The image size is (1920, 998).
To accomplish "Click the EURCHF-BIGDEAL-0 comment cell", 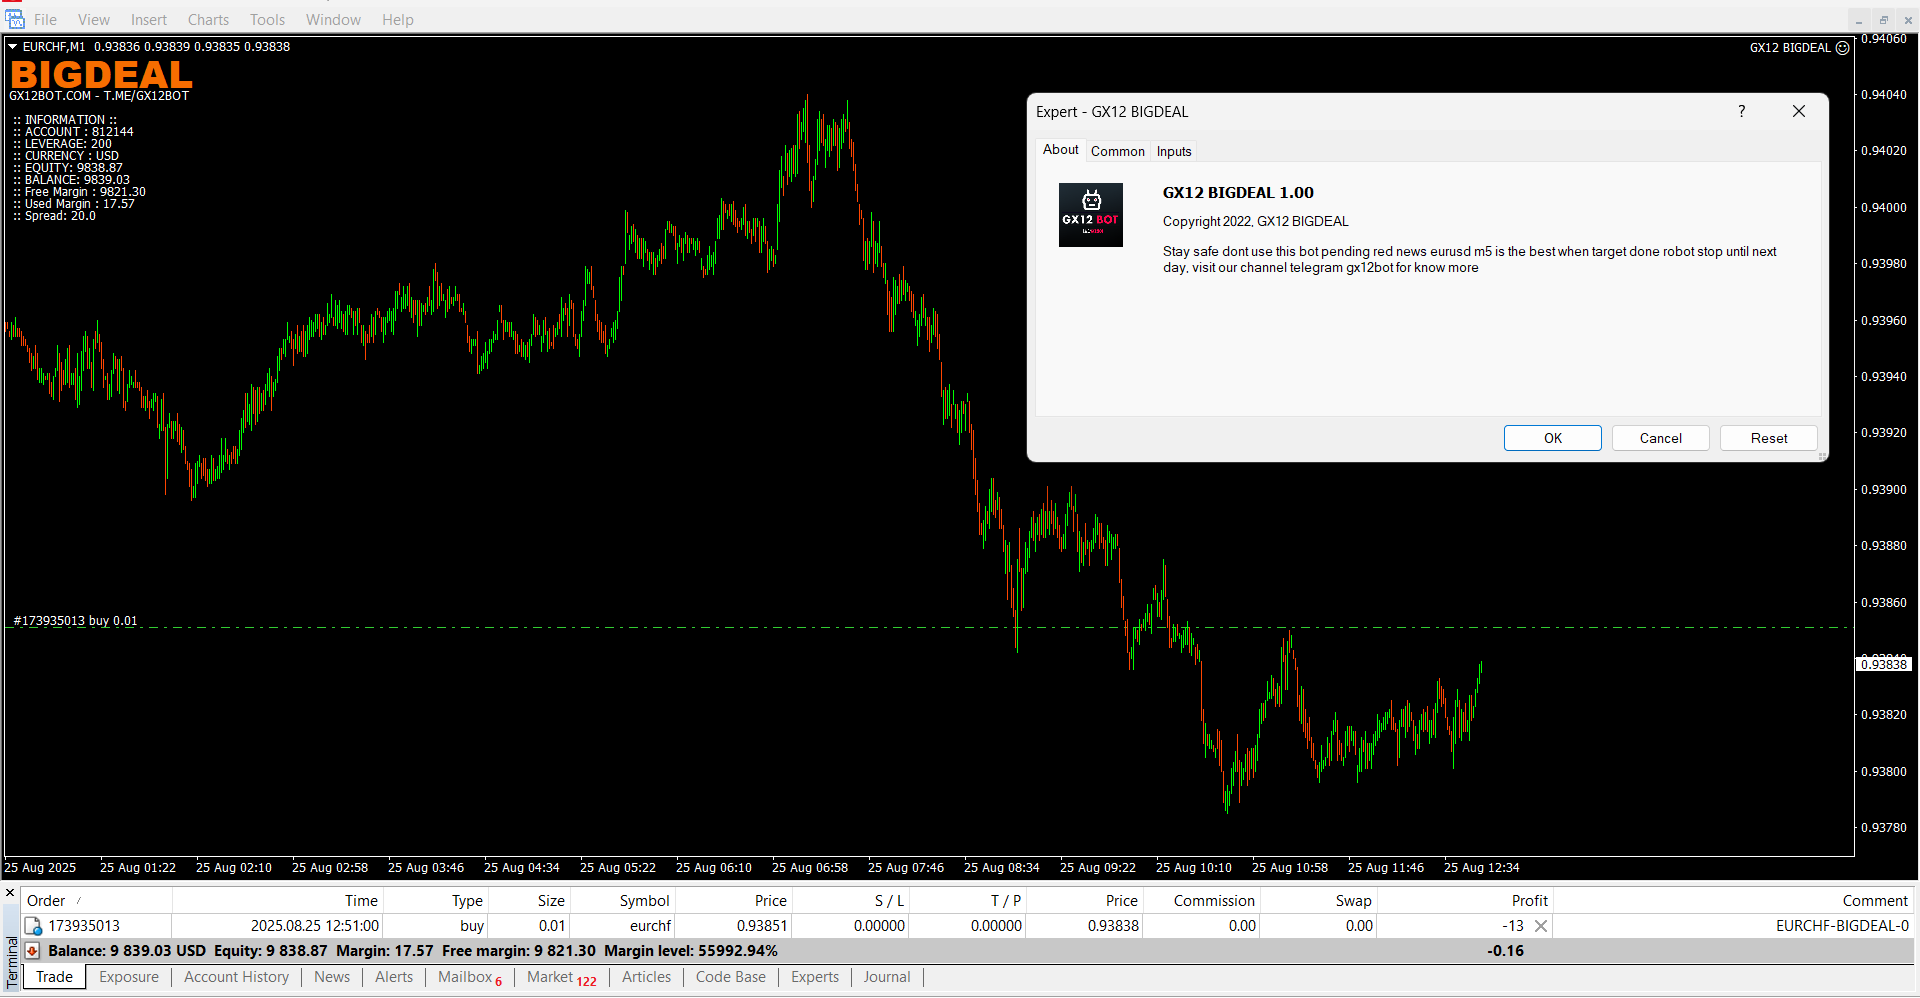I will click(x=1733, y=926).
